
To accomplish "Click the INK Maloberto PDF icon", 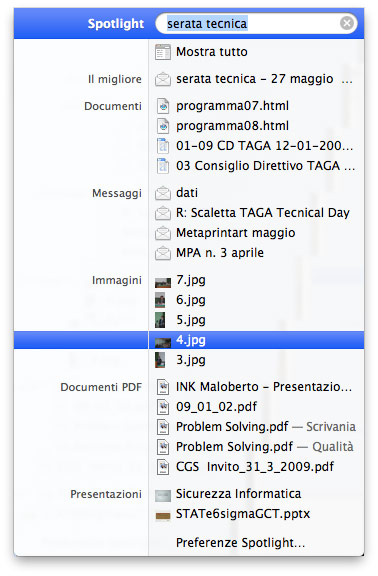I will coord(163,387).
